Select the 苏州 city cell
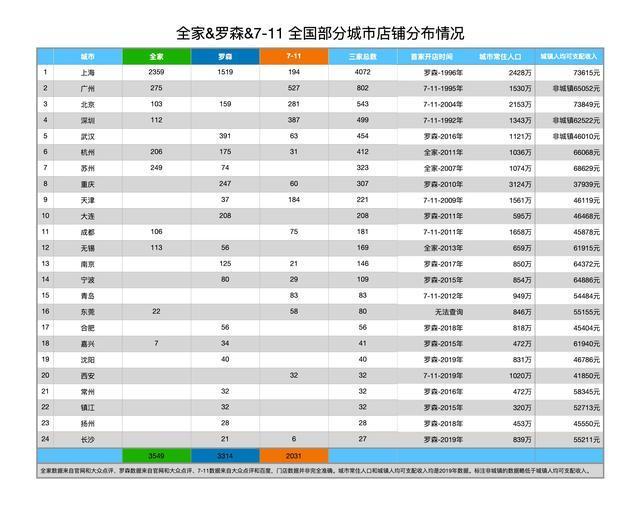This screenshot has height=510, width=640. click(x=87, y=168)
